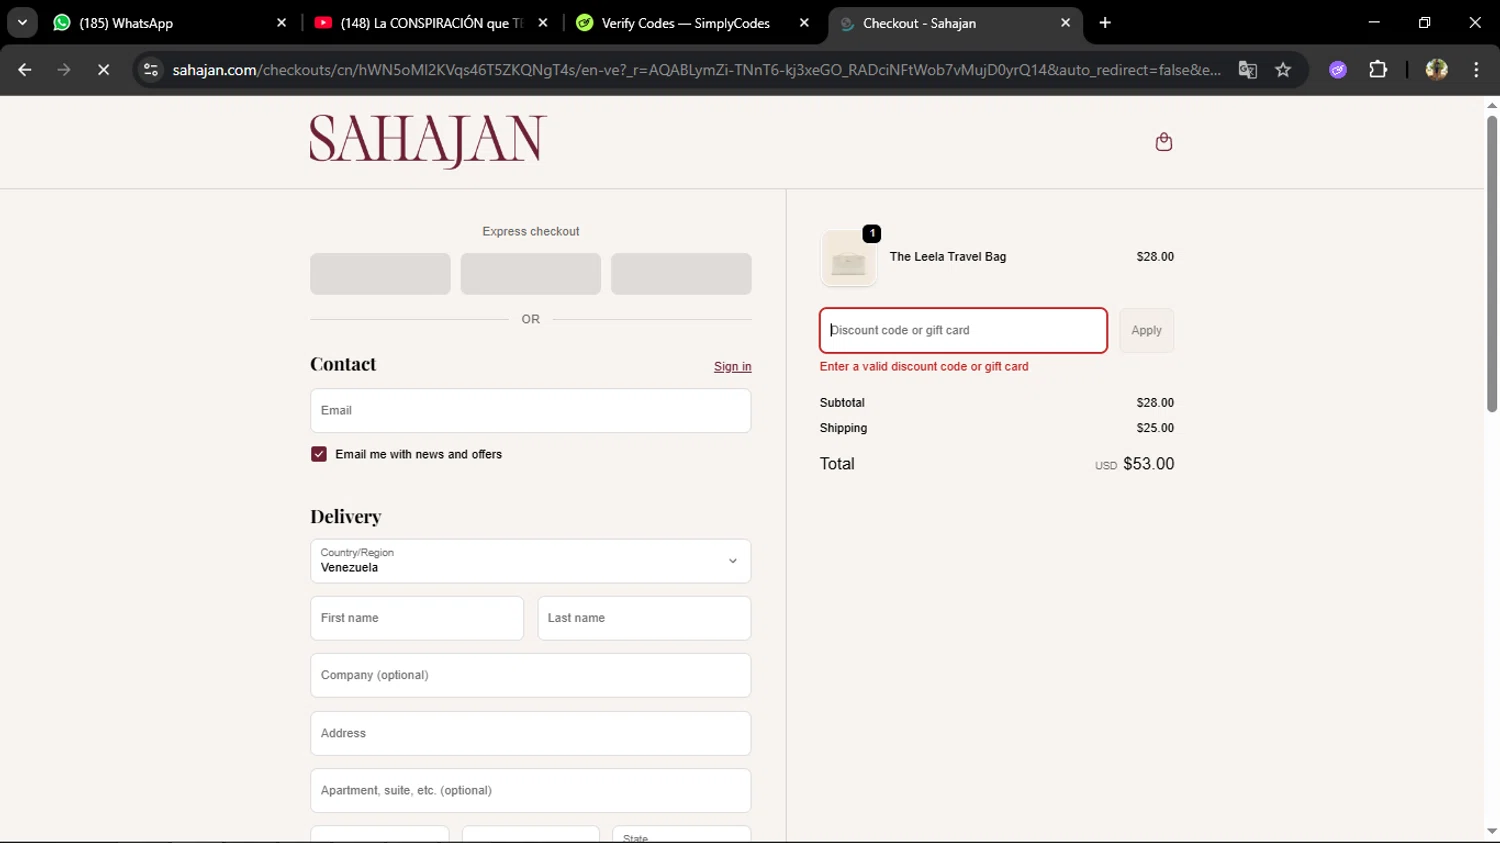The height and width of the screenshot is (843, 1500).
Task: Open the tab search dropdown arrow
Action: 22,23
